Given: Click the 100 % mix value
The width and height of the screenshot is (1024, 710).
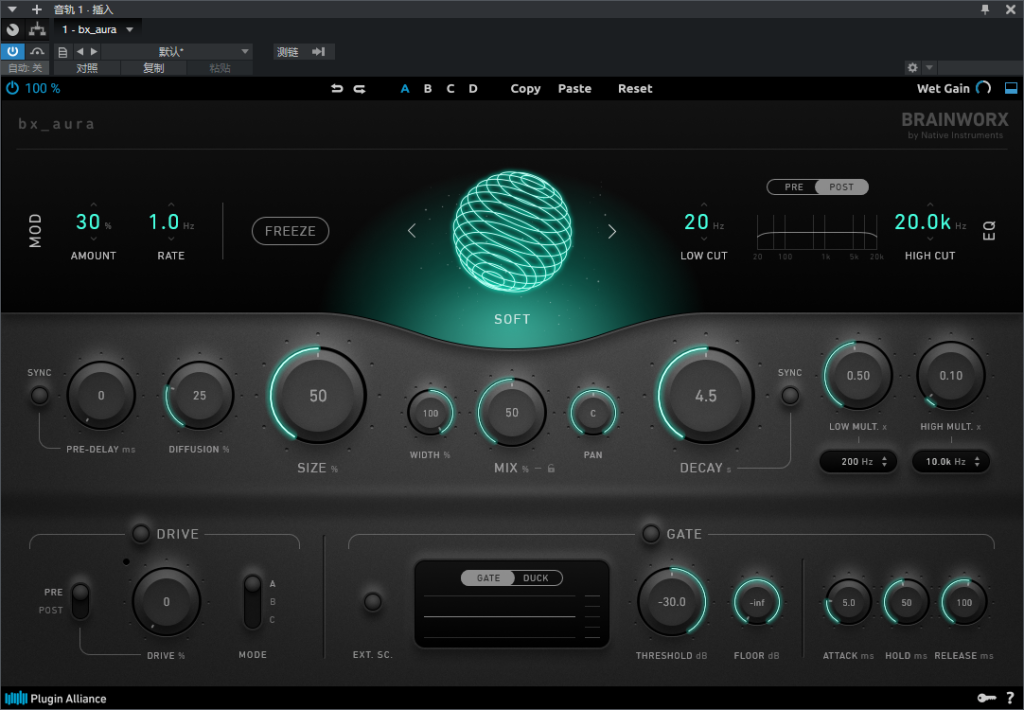Looking at the screenshot, I should [42, 88].
